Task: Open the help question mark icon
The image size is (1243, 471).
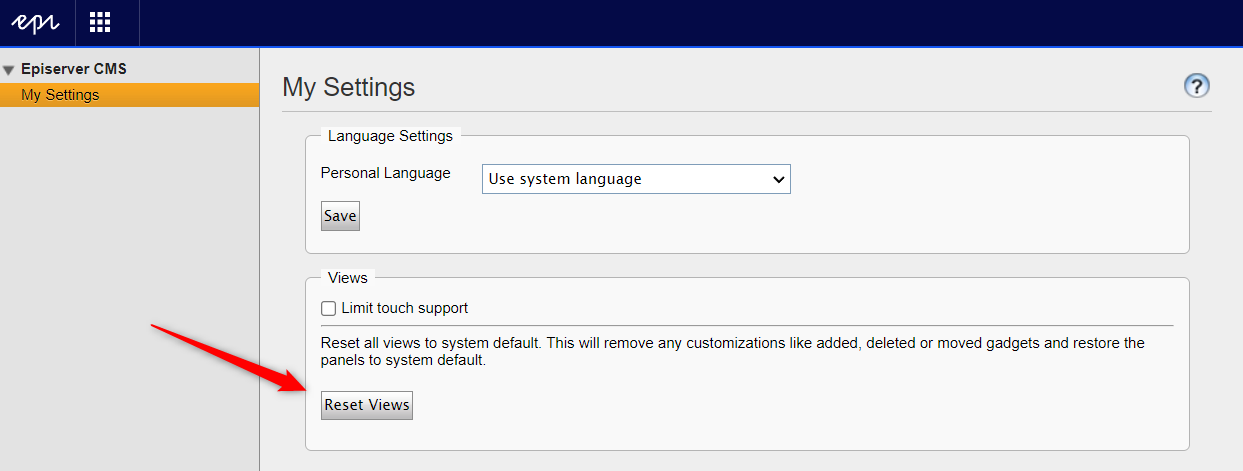Action: tap(1196, 86)
